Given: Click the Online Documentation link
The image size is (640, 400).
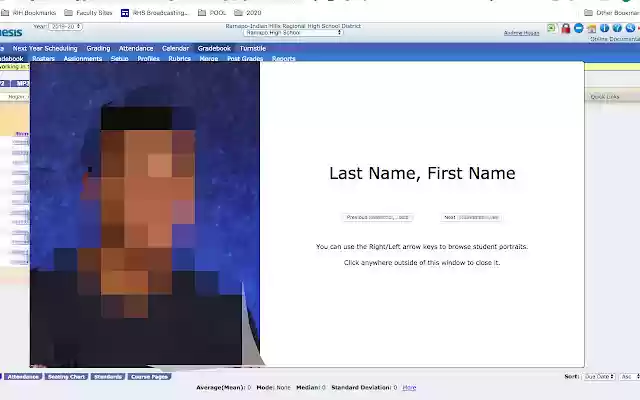Looking at the screenshot, I should pos(615,39).
